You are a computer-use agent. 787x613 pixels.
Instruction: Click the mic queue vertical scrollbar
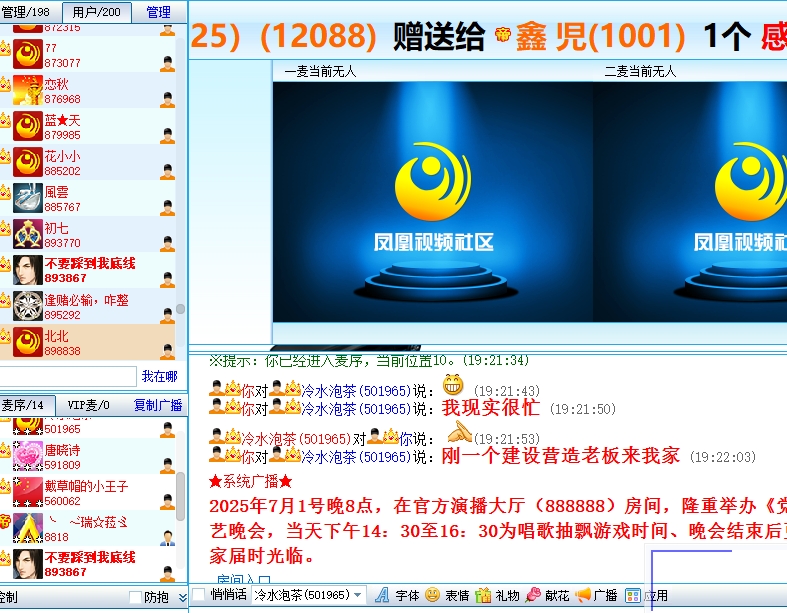click(180, 497)
